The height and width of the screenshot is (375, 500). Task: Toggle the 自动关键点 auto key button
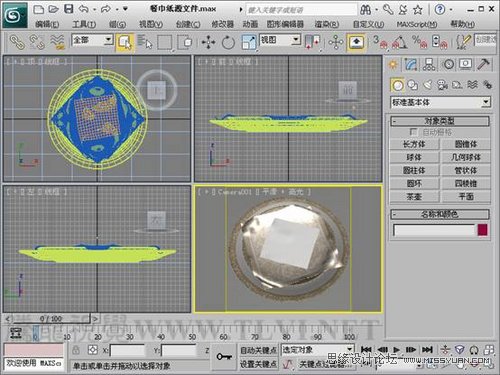point(258,350)
